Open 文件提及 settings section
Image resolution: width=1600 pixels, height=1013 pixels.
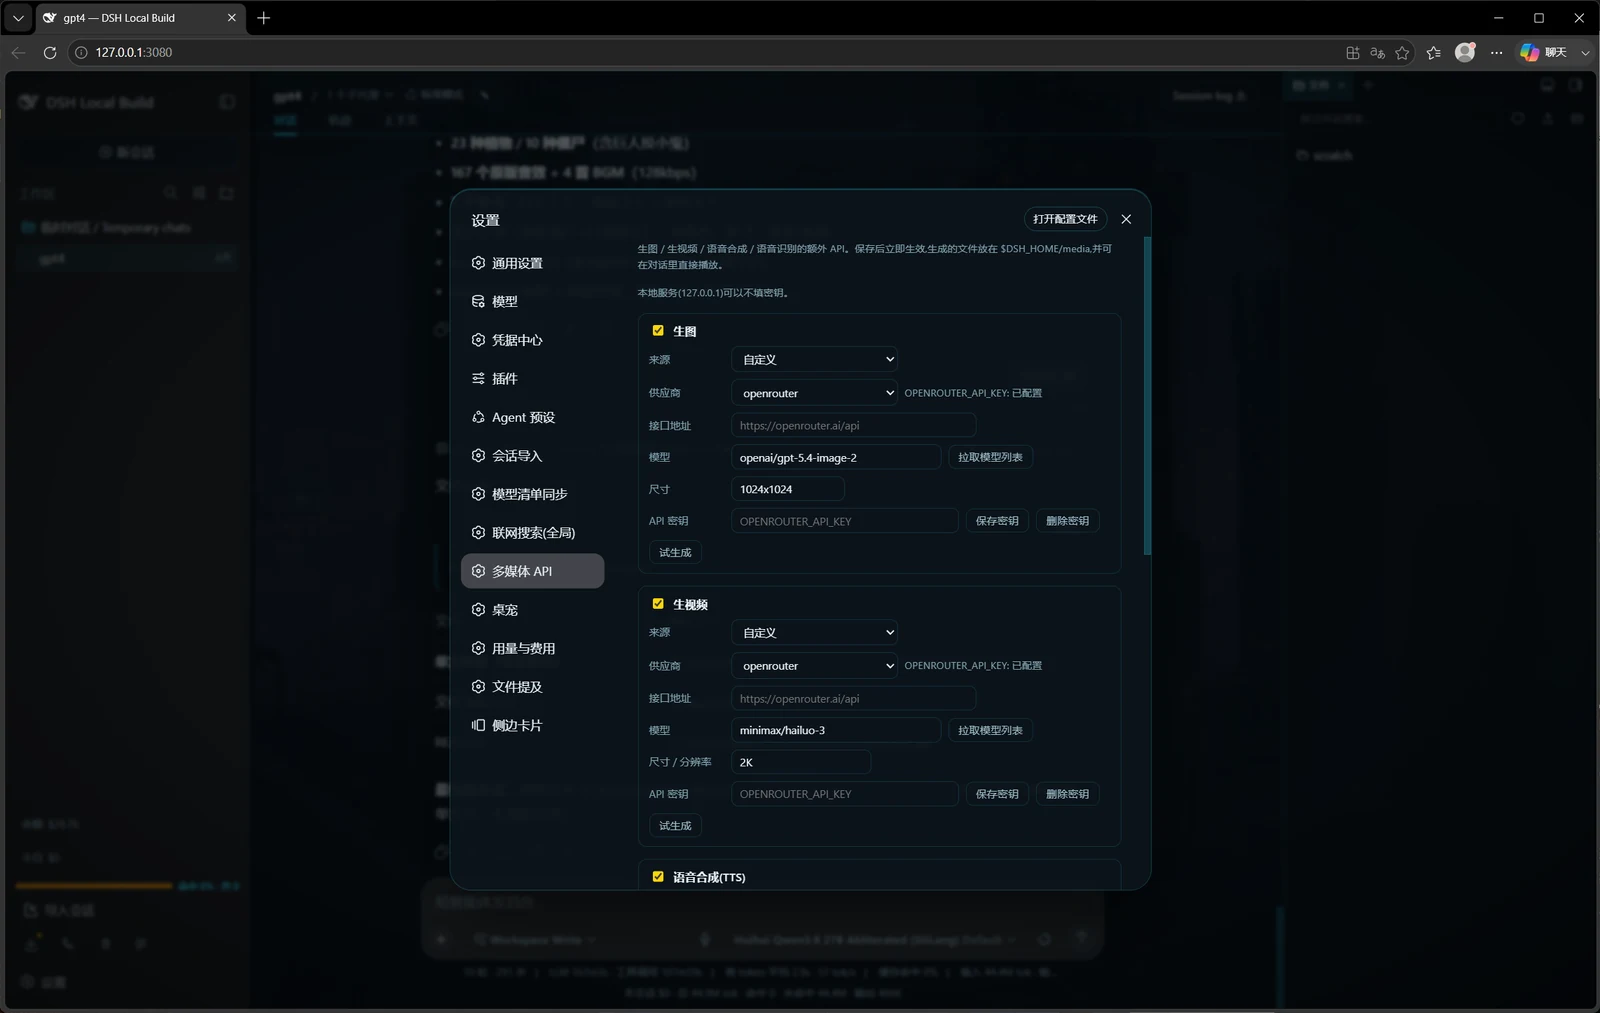pos(532,687)
